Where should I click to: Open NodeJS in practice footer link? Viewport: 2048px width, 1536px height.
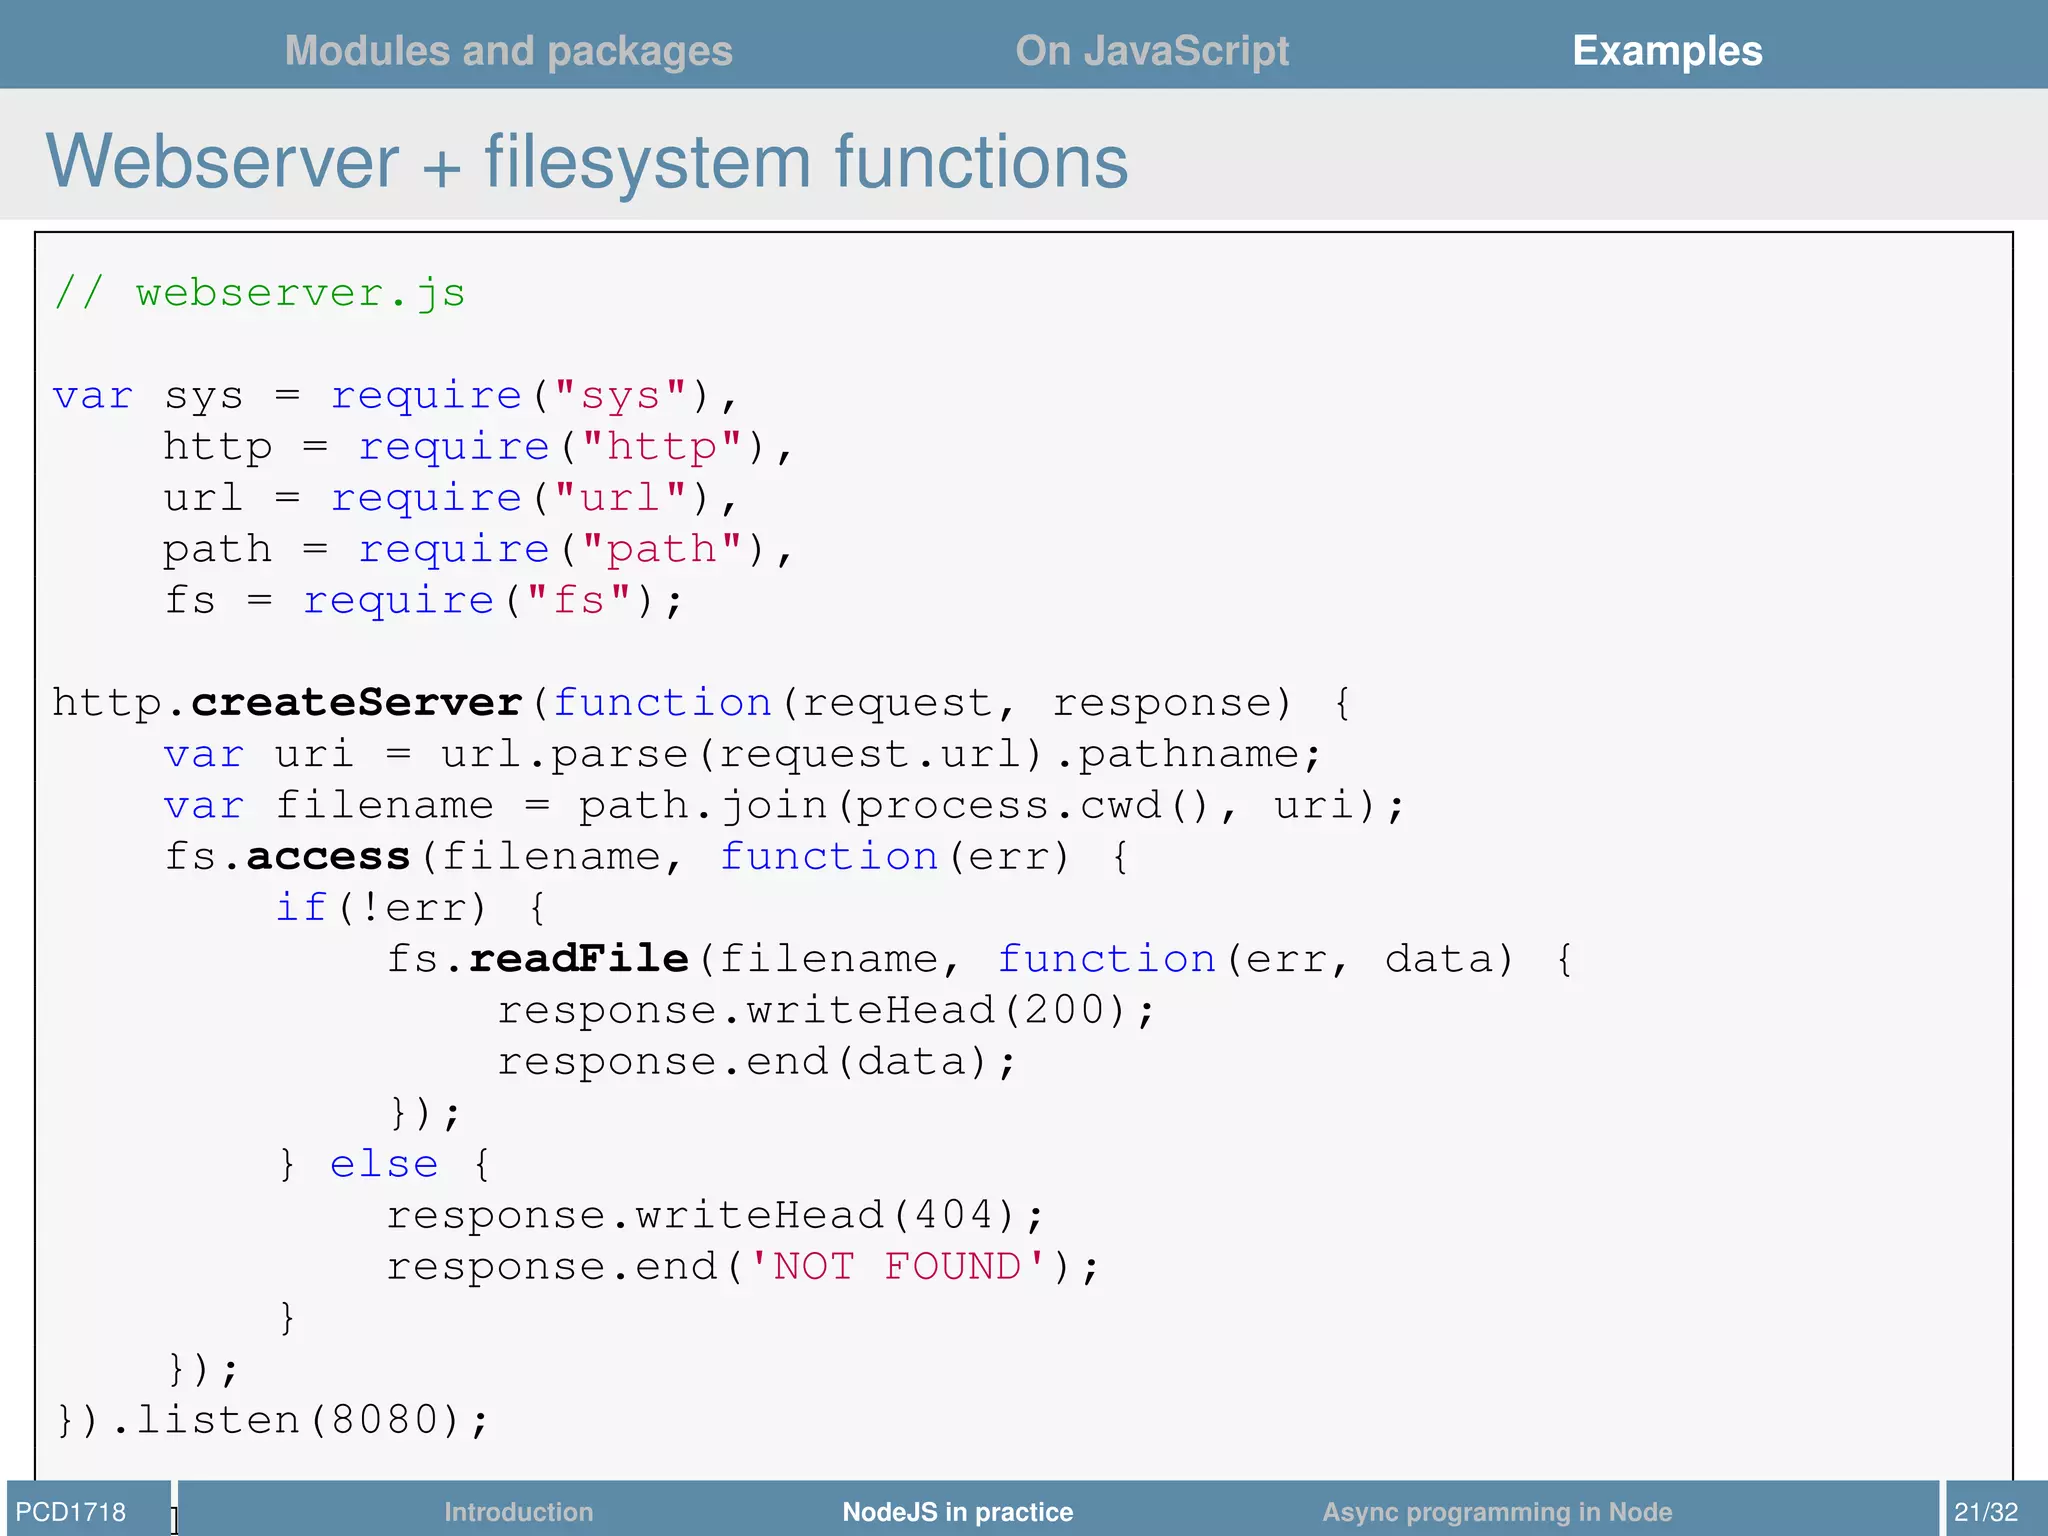[x=957, y=1511]
